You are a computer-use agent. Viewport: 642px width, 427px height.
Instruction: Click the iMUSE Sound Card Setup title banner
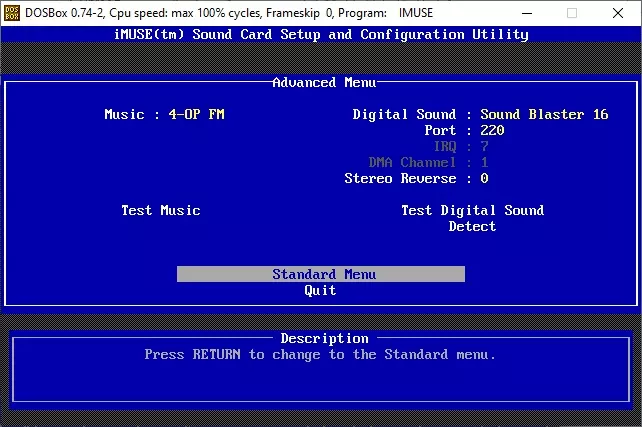click(x=321, y=34)
